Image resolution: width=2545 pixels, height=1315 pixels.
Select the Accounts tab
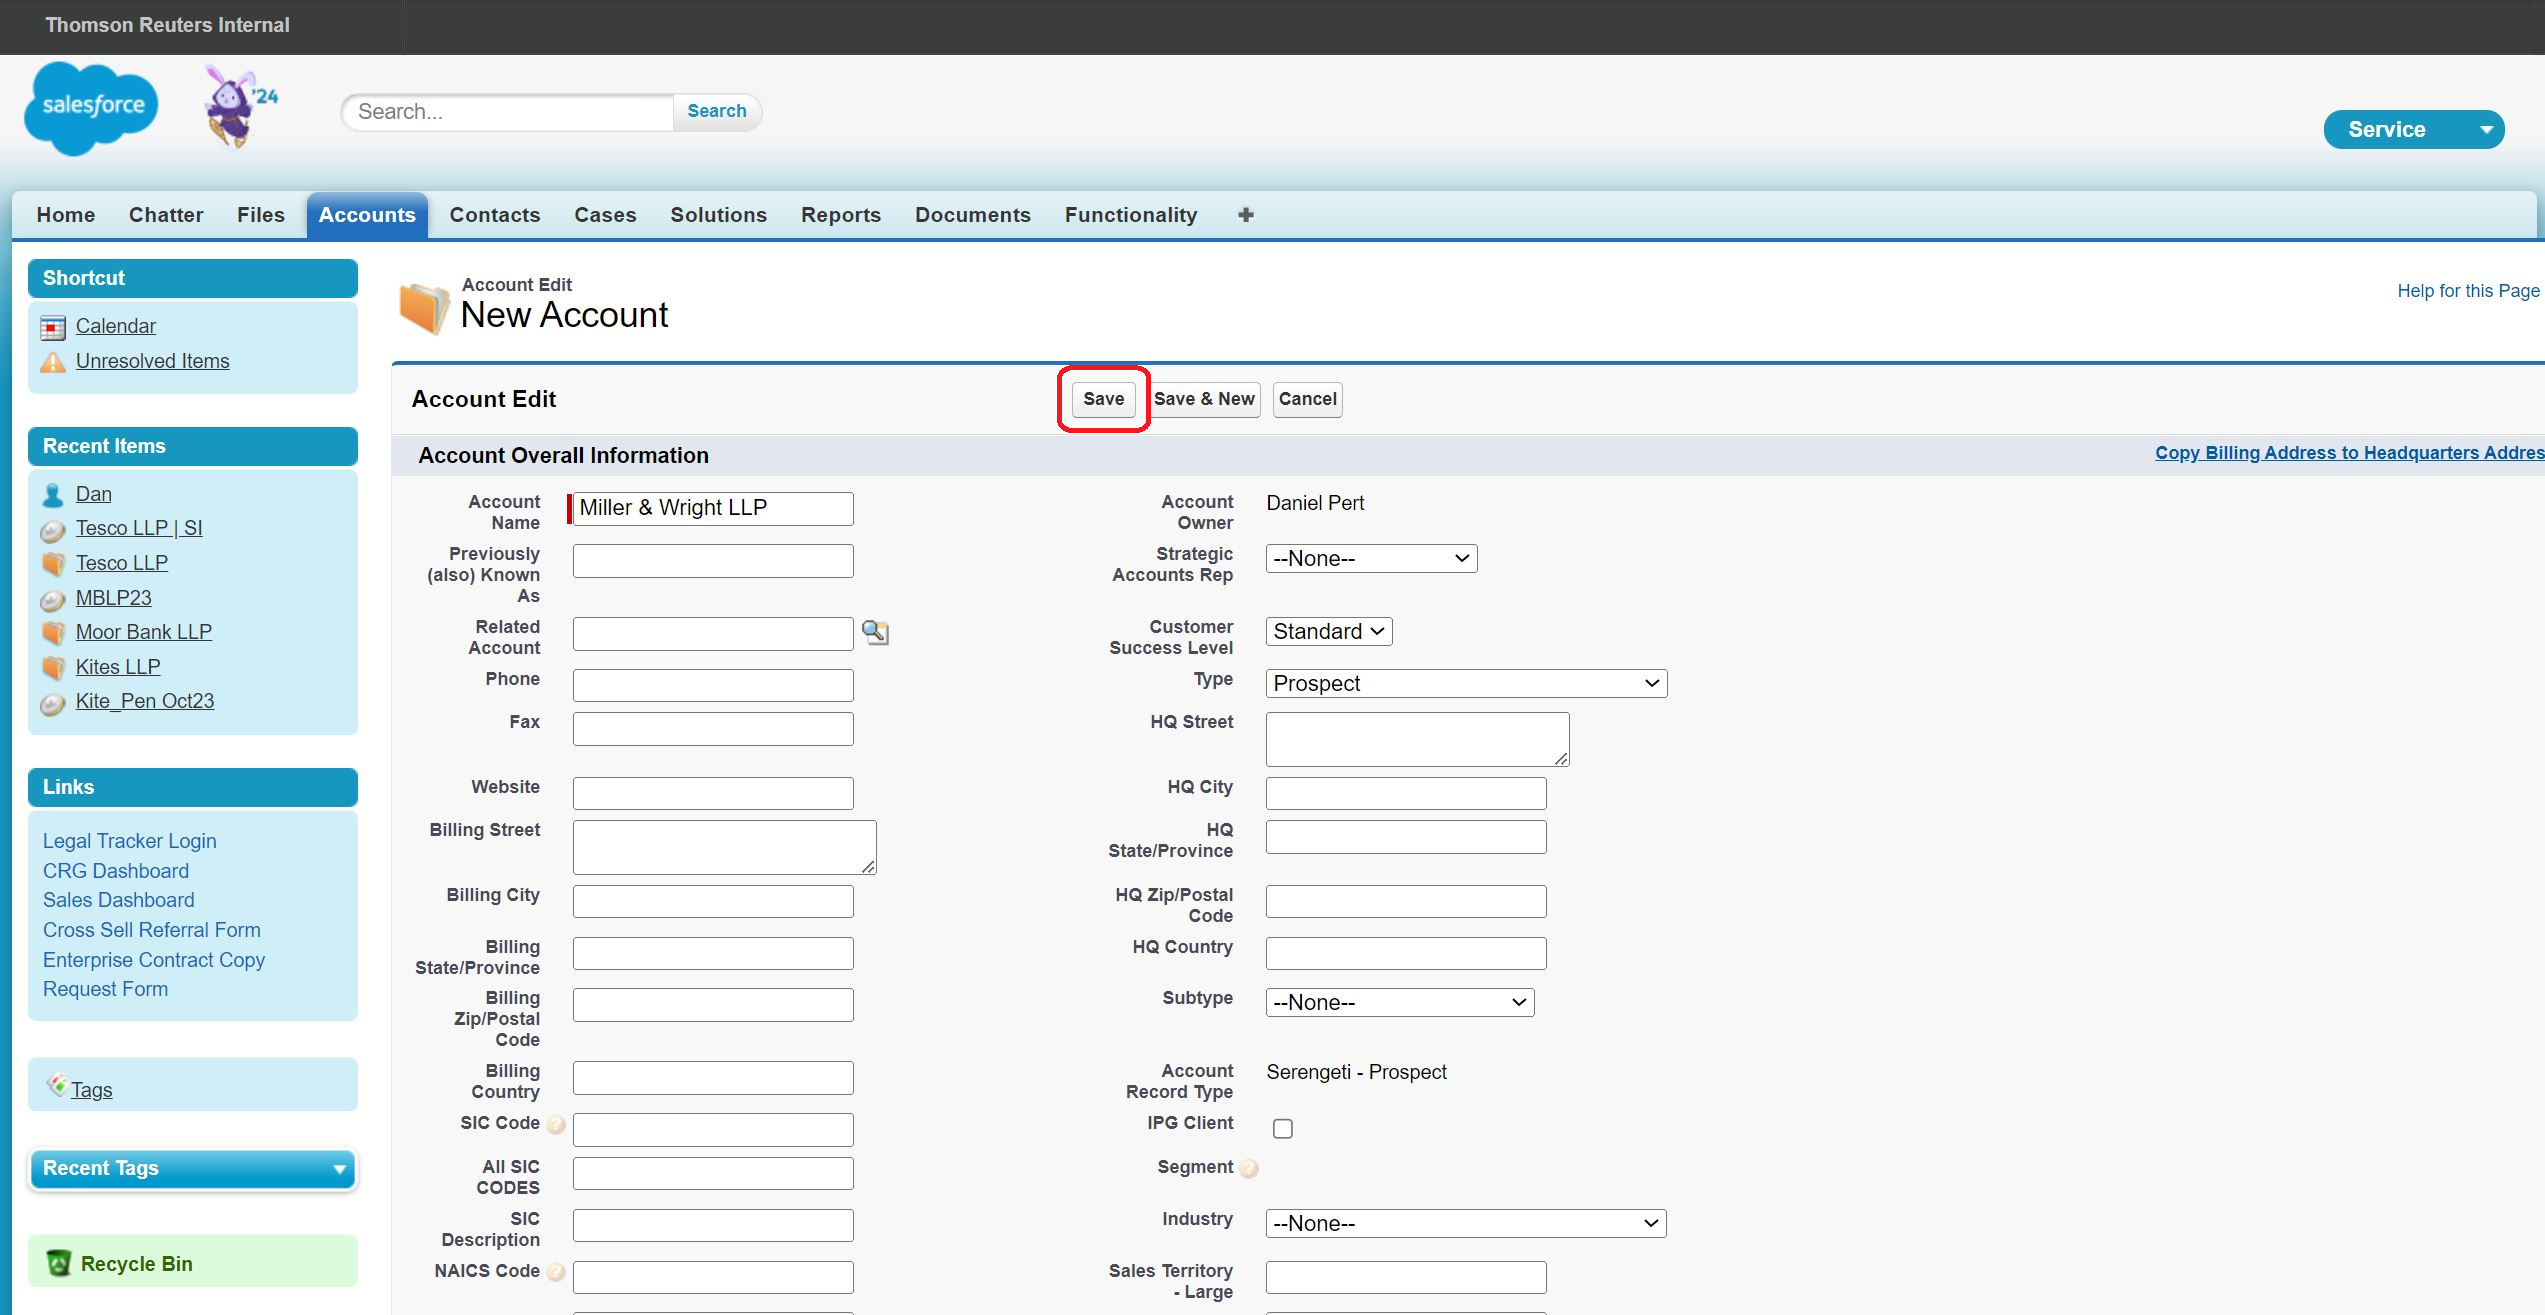point(367,215)
